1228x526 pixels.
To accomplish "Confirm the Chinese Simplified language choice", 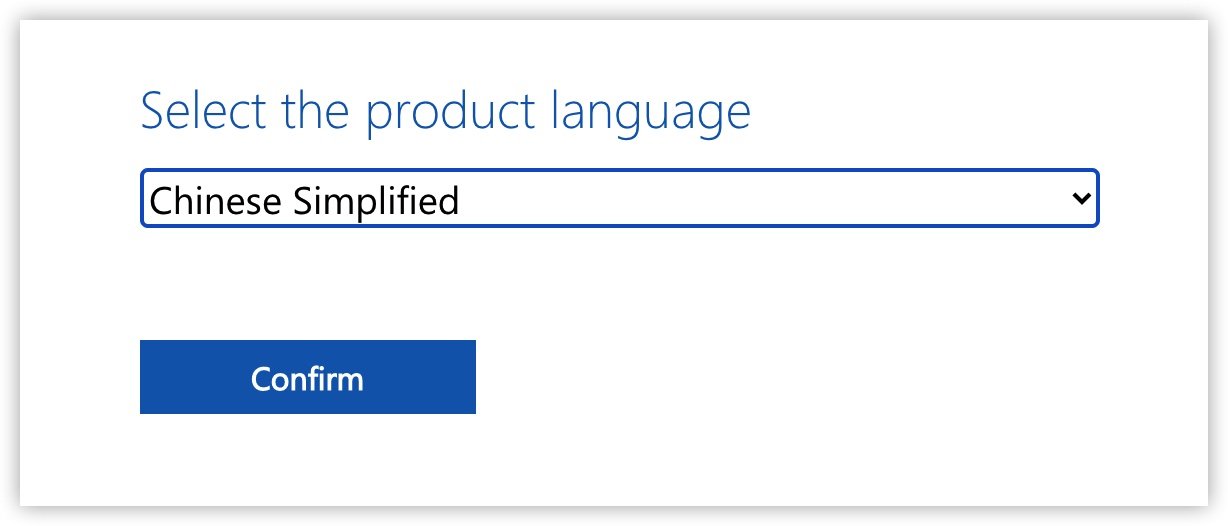I will (307, 377).
